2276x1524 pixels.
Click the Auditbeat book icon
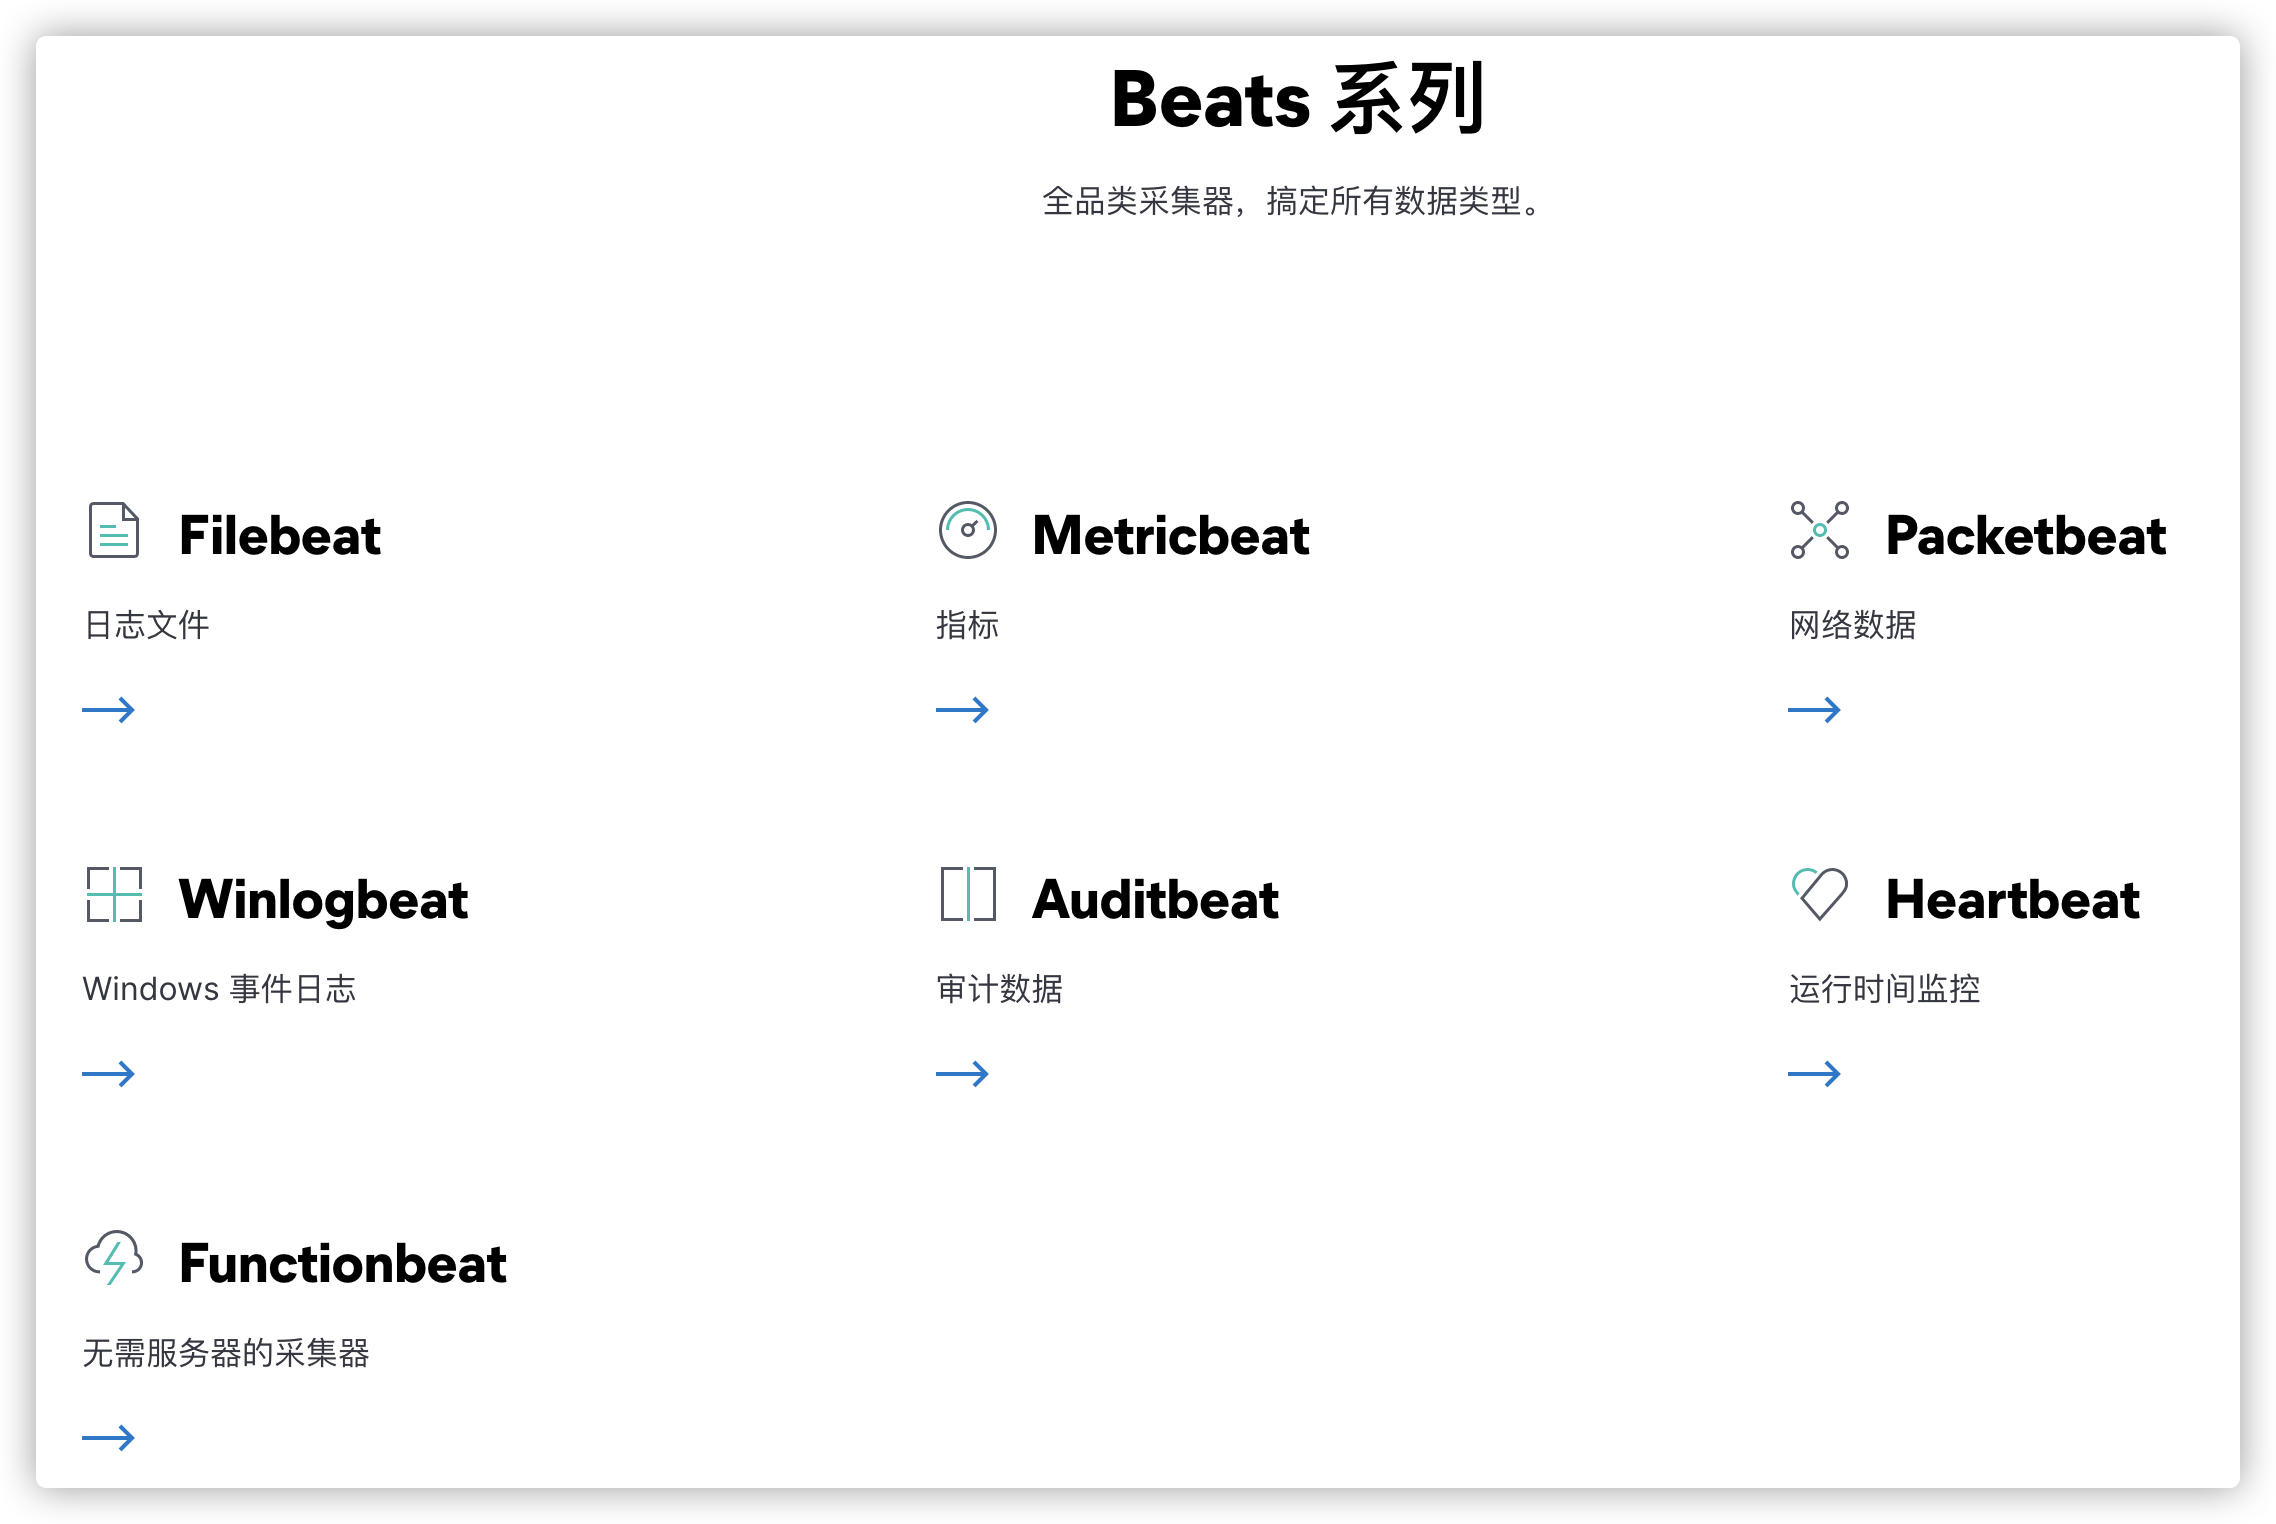click(x=967, y=894)
